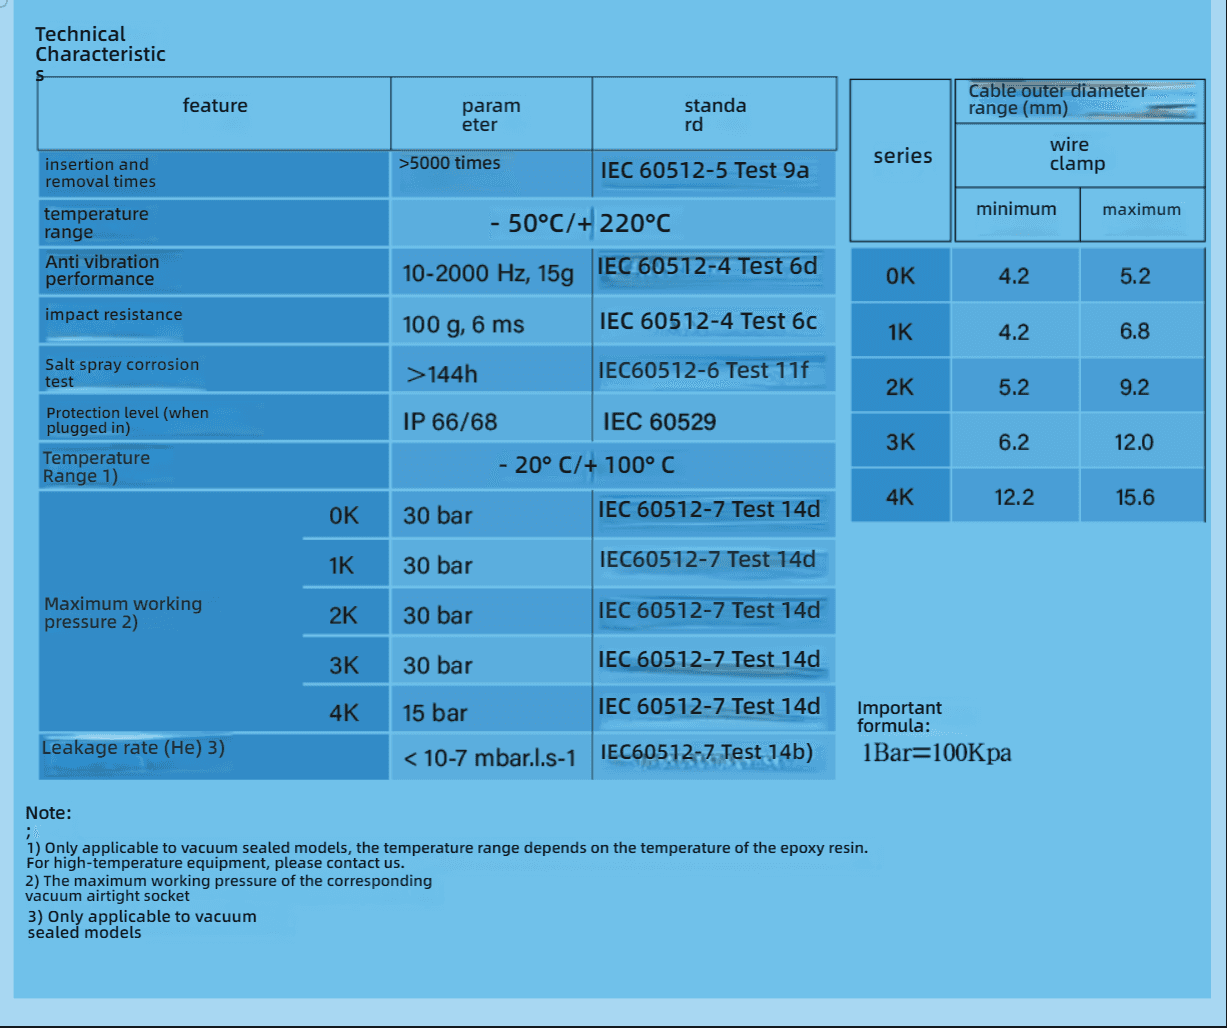Click the '1Bar=100Kpa' formula text
Screen dimensions: 1227x1028
(936, 754)
